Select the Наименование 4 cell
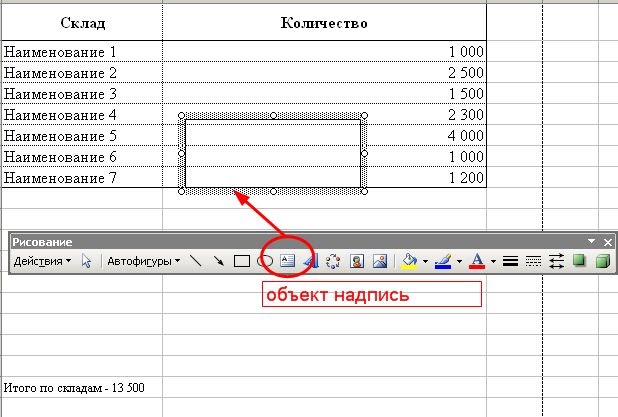This screenshot has width=618, height=417. click(x=82, y=115)
